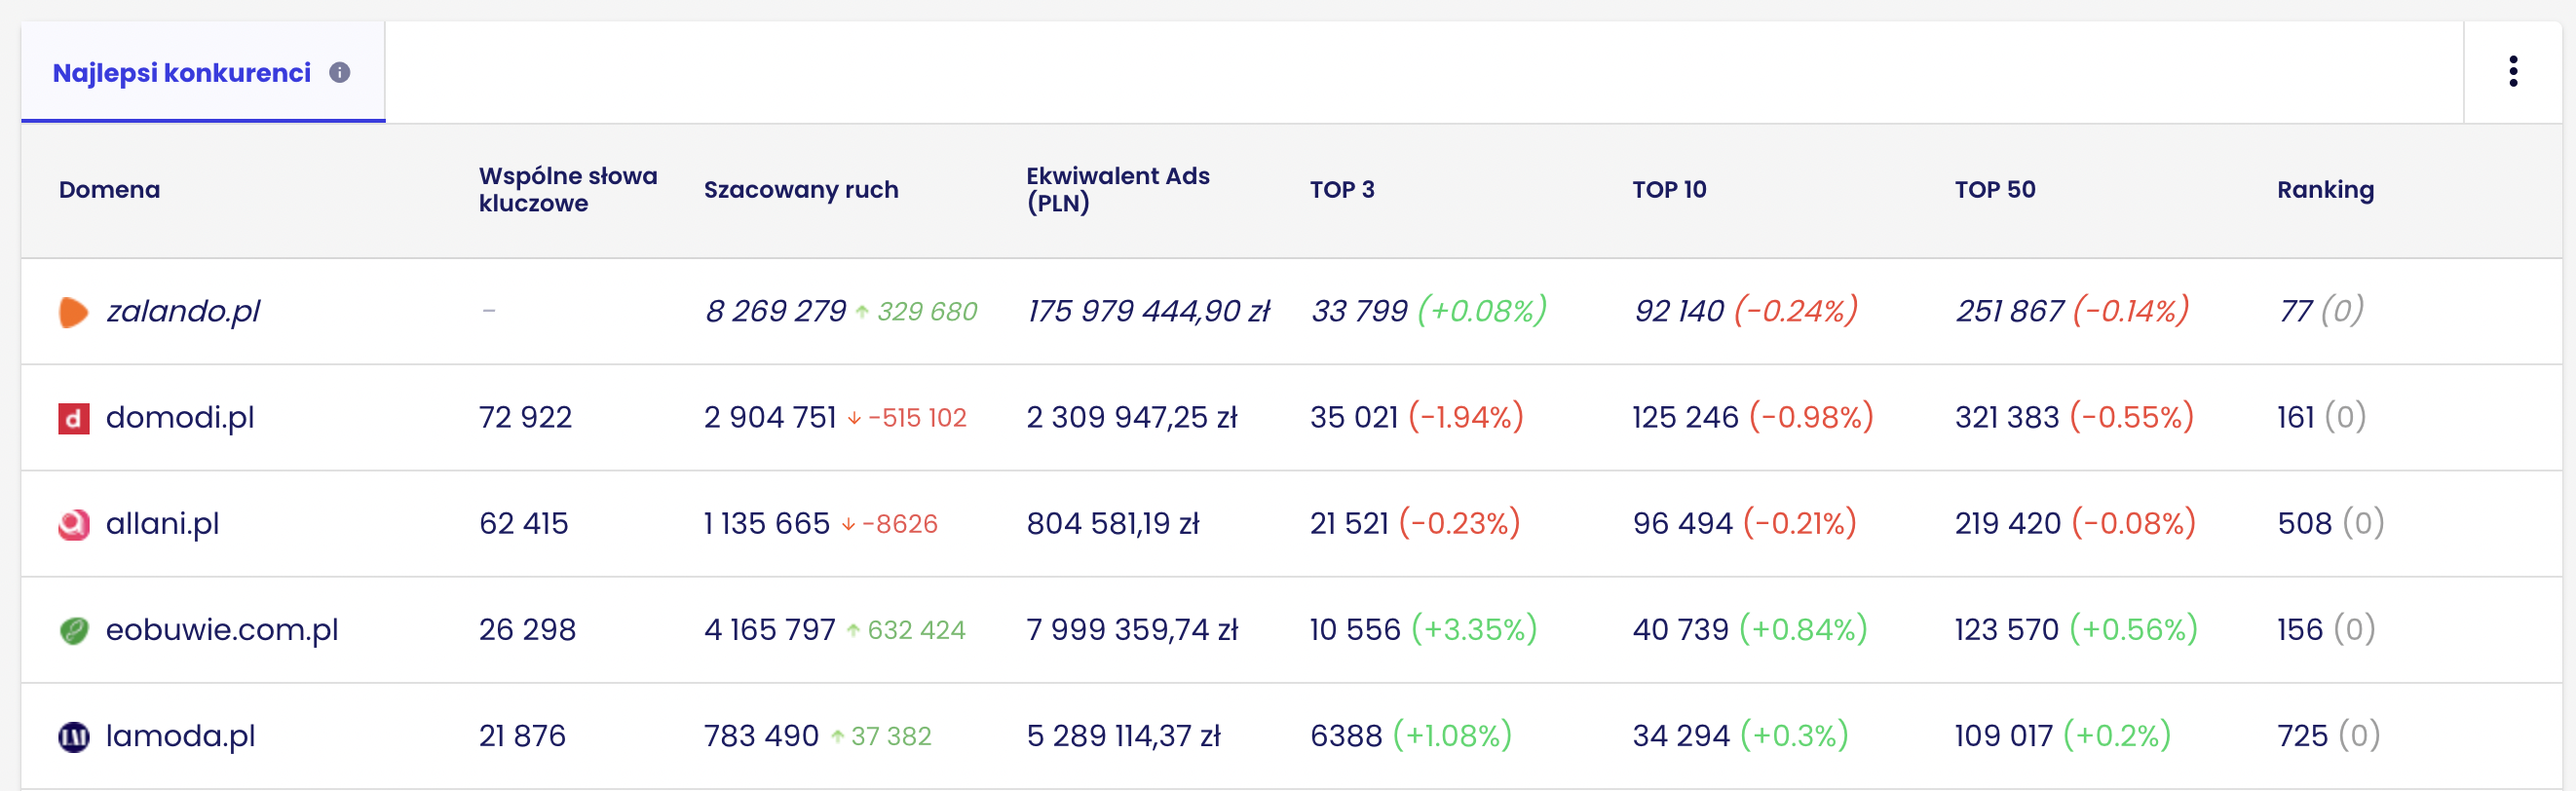2576x791 pixels.
Task: Click domodi.pl ranking value 161
Action: (2296, 417)
